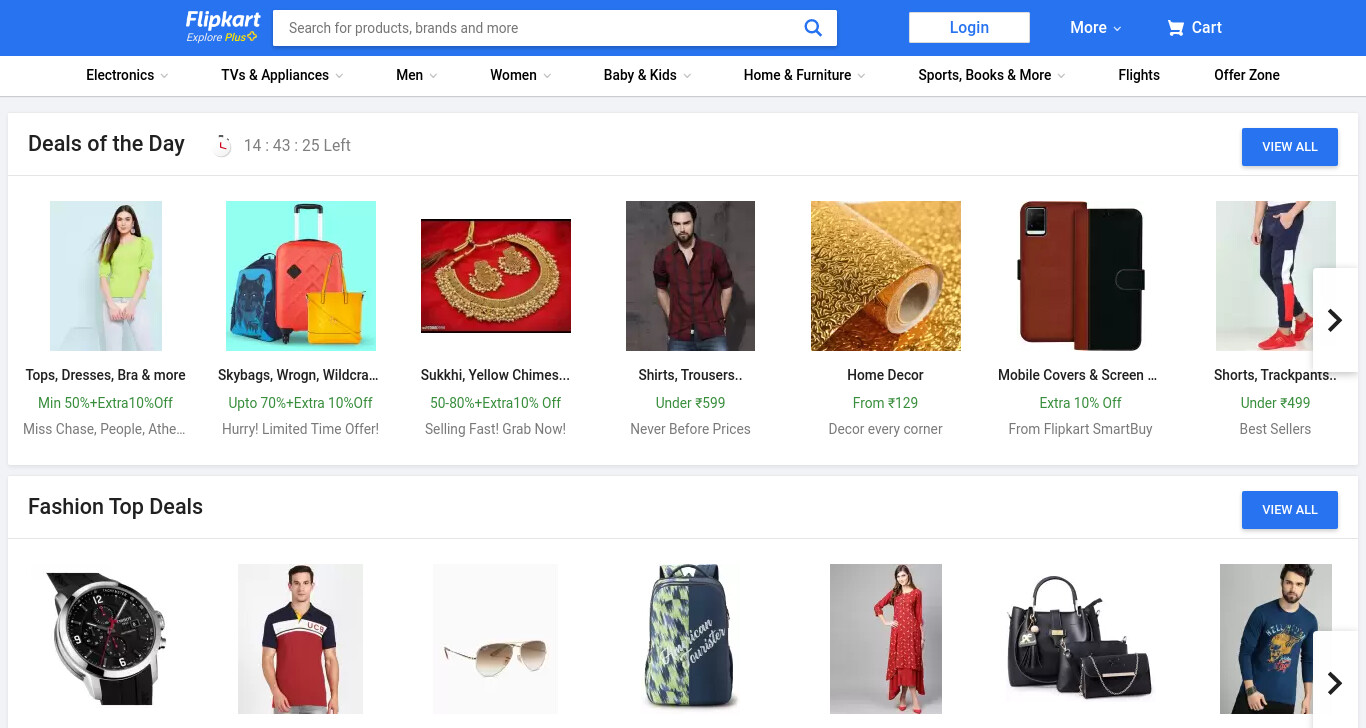Viewport: 1366px width, 728px height.
Task: Open the American Tourister backpack image
Action: click(690, 639)
